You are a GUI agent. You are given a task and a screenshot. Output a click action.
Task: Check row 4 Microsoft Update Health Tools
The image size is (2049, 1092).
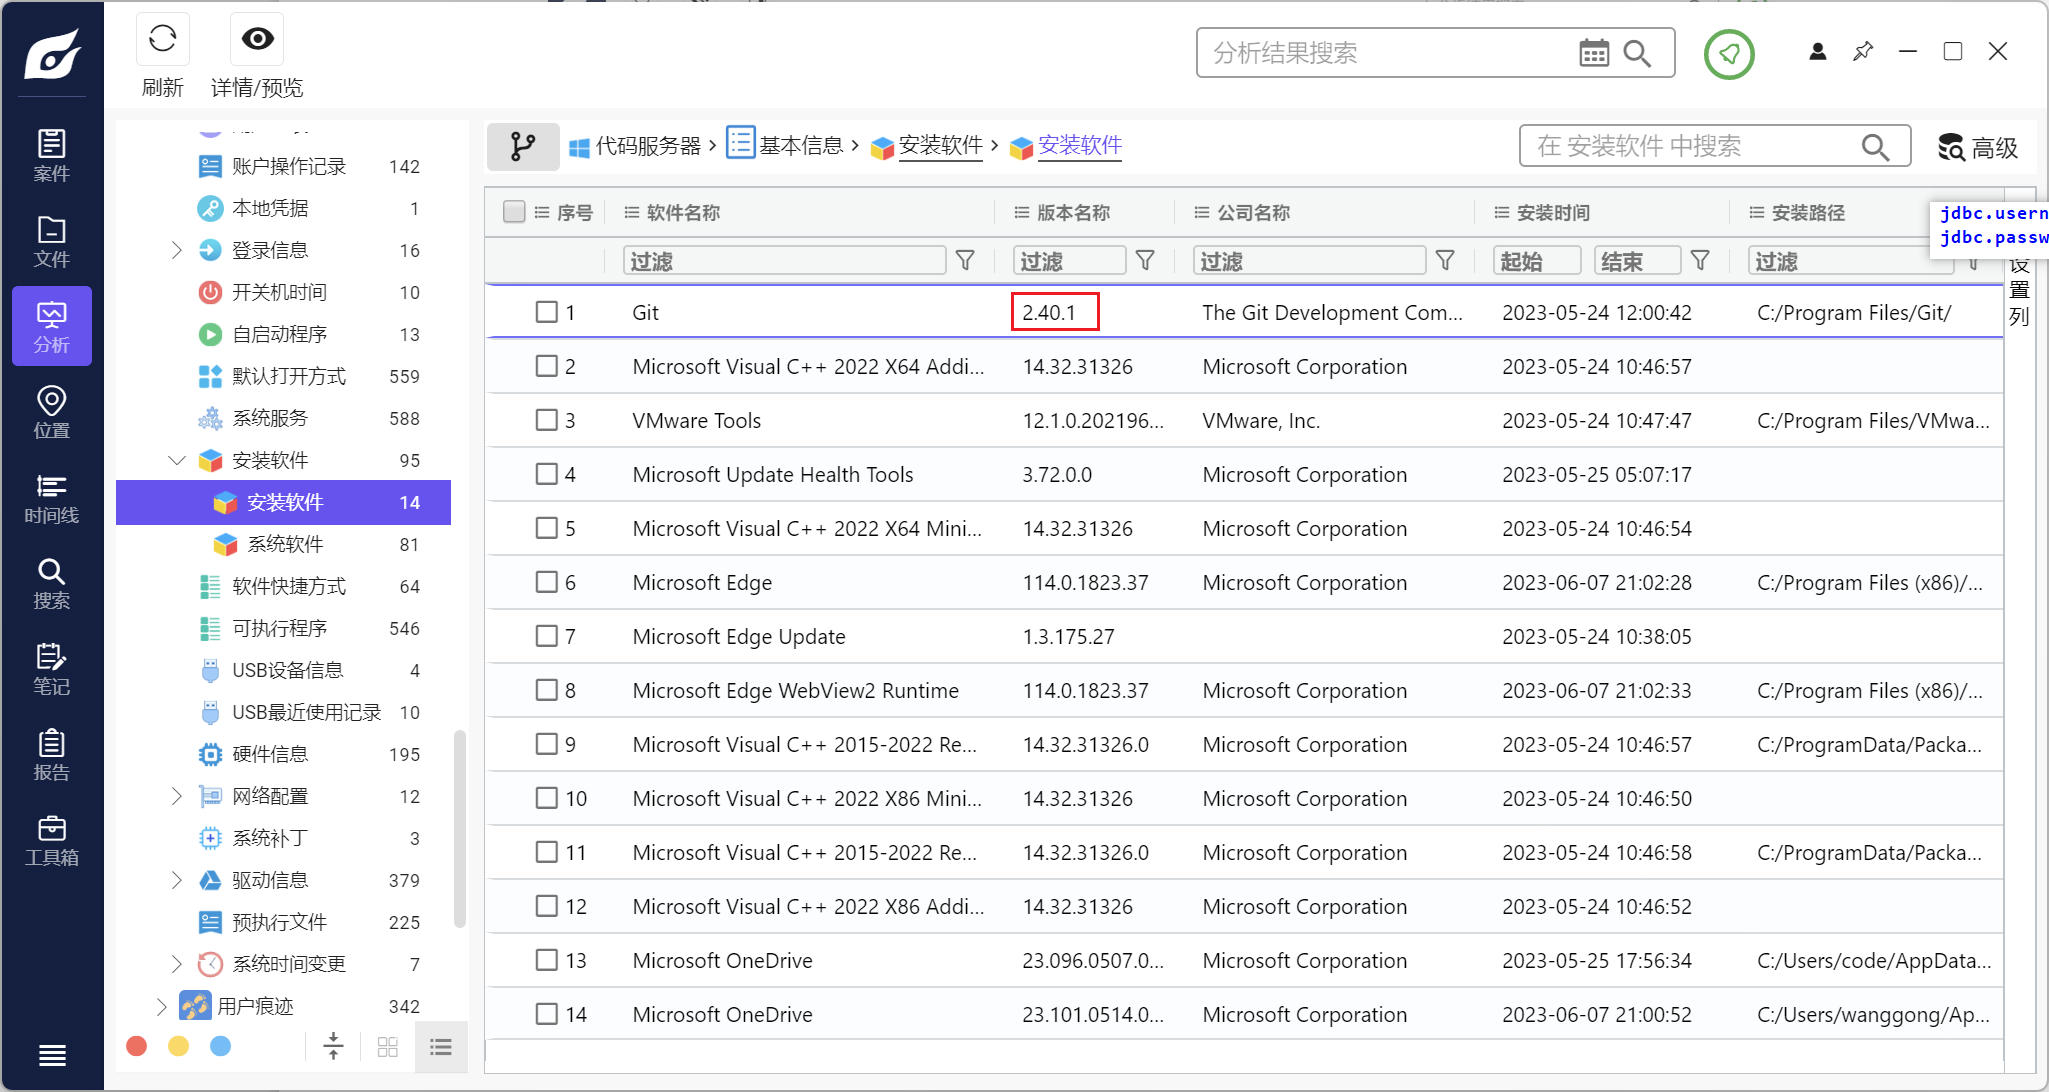click(546, 474)
